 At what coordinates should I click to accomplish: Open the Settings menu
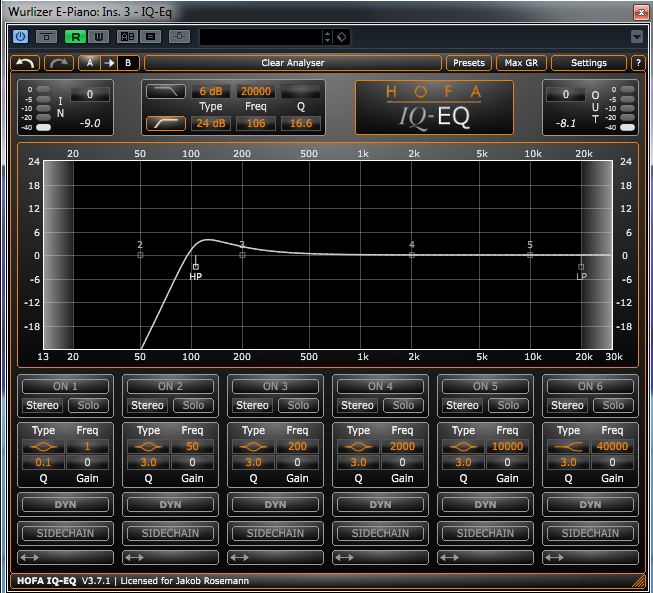click(x=589, y=63)
